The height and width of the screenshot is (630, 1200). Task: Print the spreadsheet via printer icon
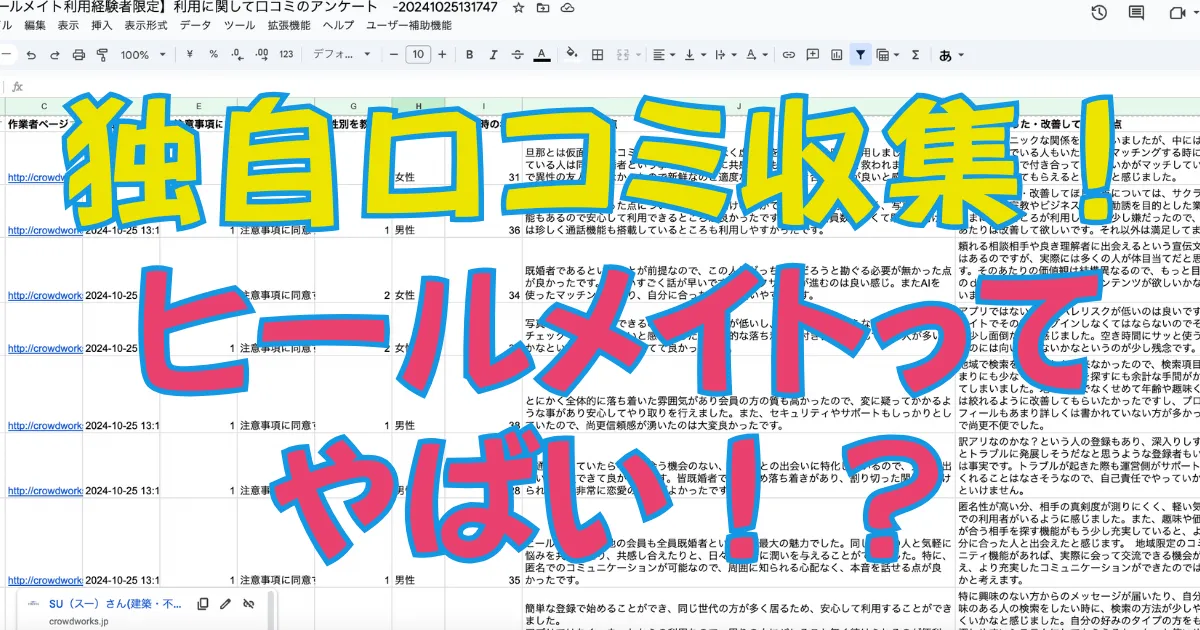click(x=79, y=55)
